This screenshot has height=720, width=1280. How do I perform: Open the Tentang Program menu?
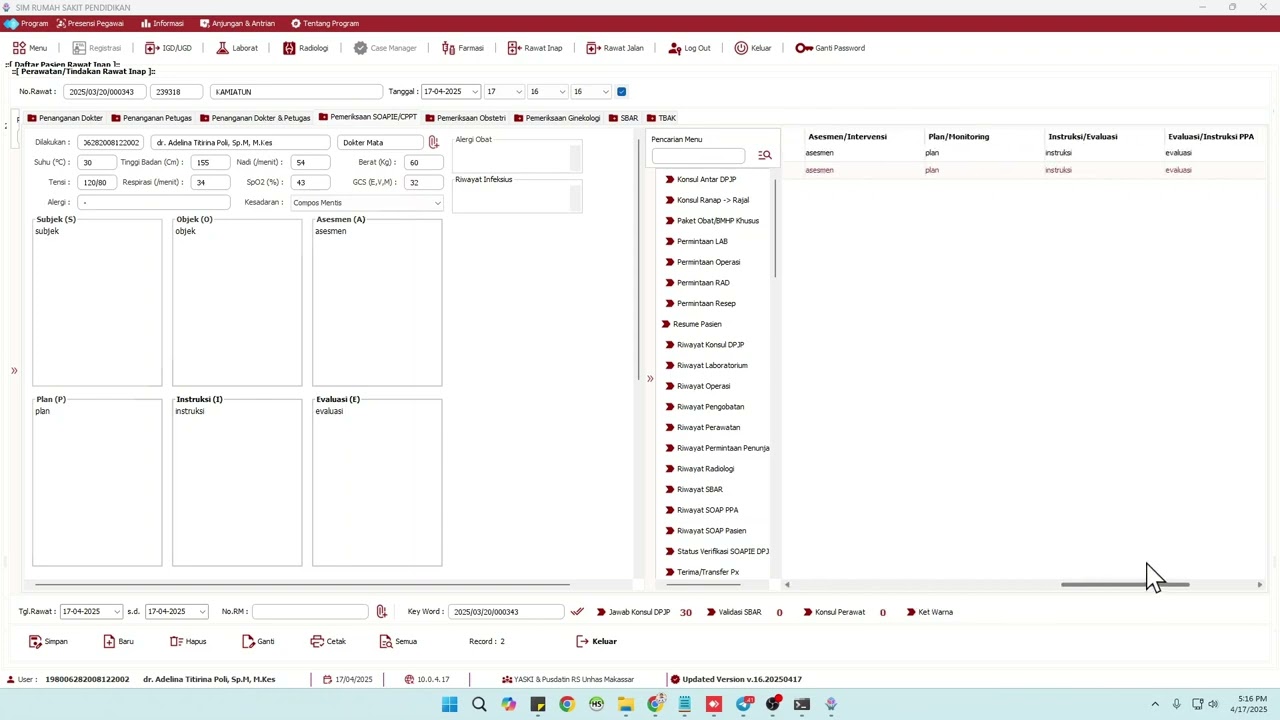[325, 23]
